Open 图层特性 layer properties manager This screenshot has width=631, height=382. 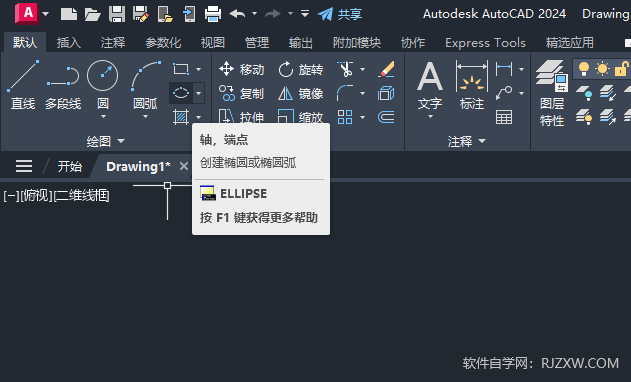tap(552, 93)
